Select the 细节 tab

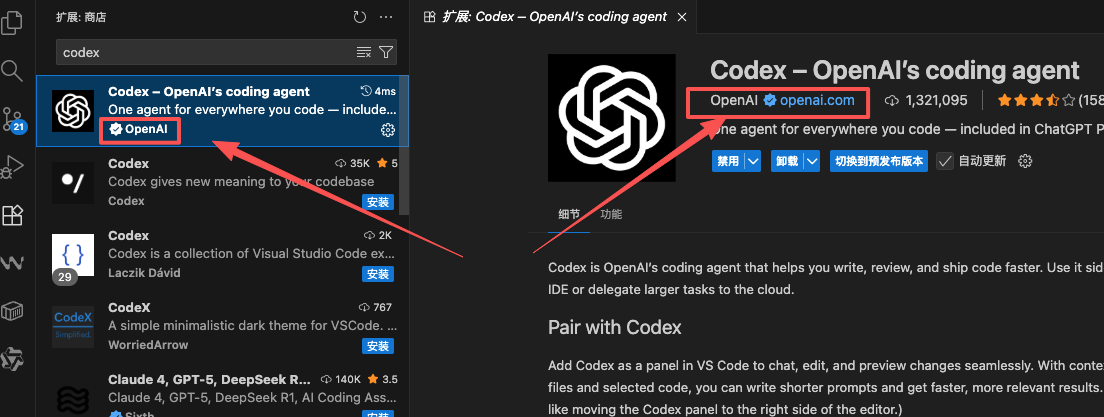pos(569,214)
